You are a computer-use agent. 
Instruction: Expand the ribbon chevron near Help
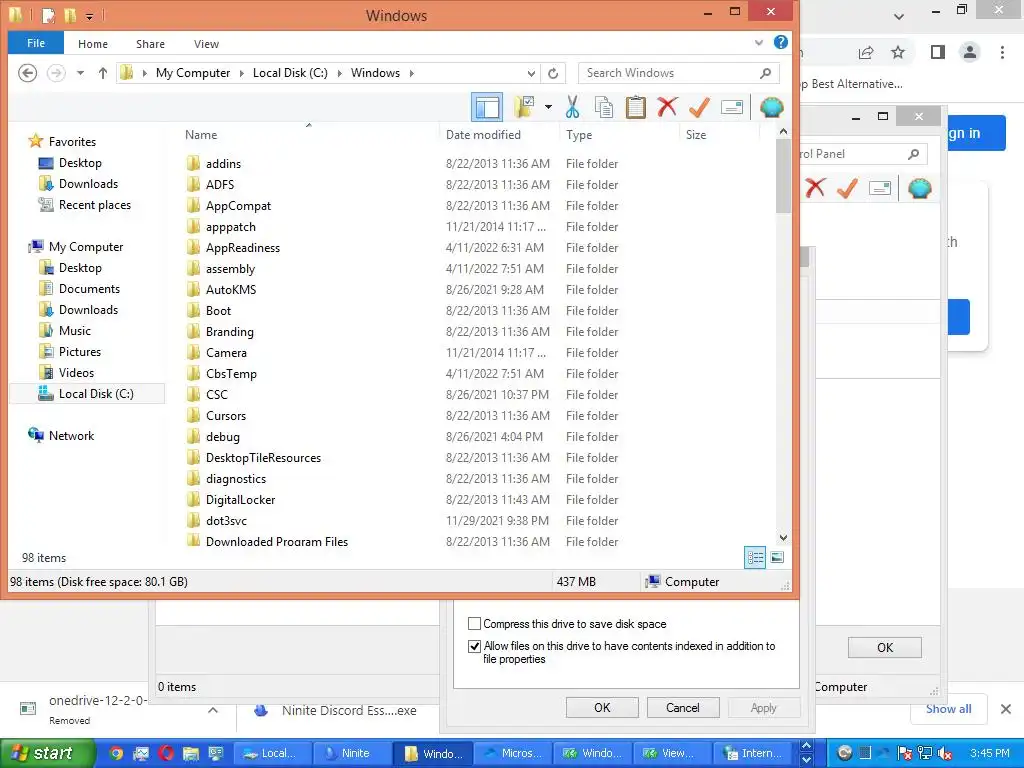tap(759, 42)
